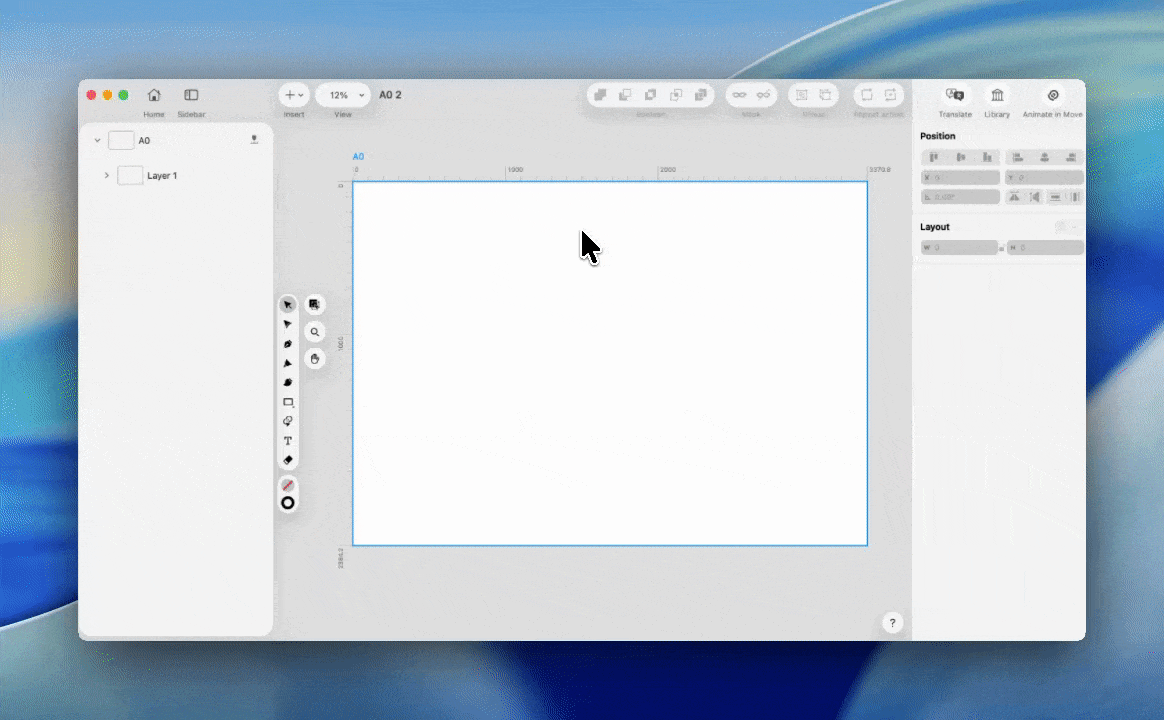Click the X position input field
Image resolution: width=1164 pixels, height=720 pixels.
point(961,178)
